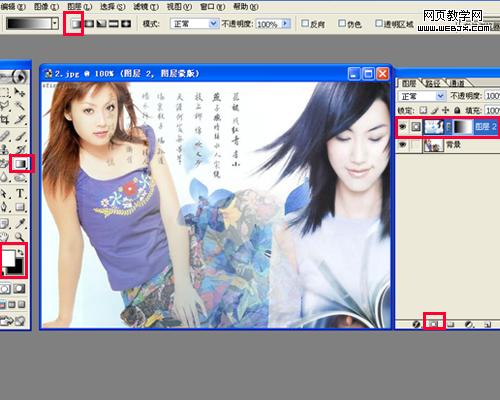
Task: Toggle lock transparent pixels in the Layers panel
Action: 423,110
